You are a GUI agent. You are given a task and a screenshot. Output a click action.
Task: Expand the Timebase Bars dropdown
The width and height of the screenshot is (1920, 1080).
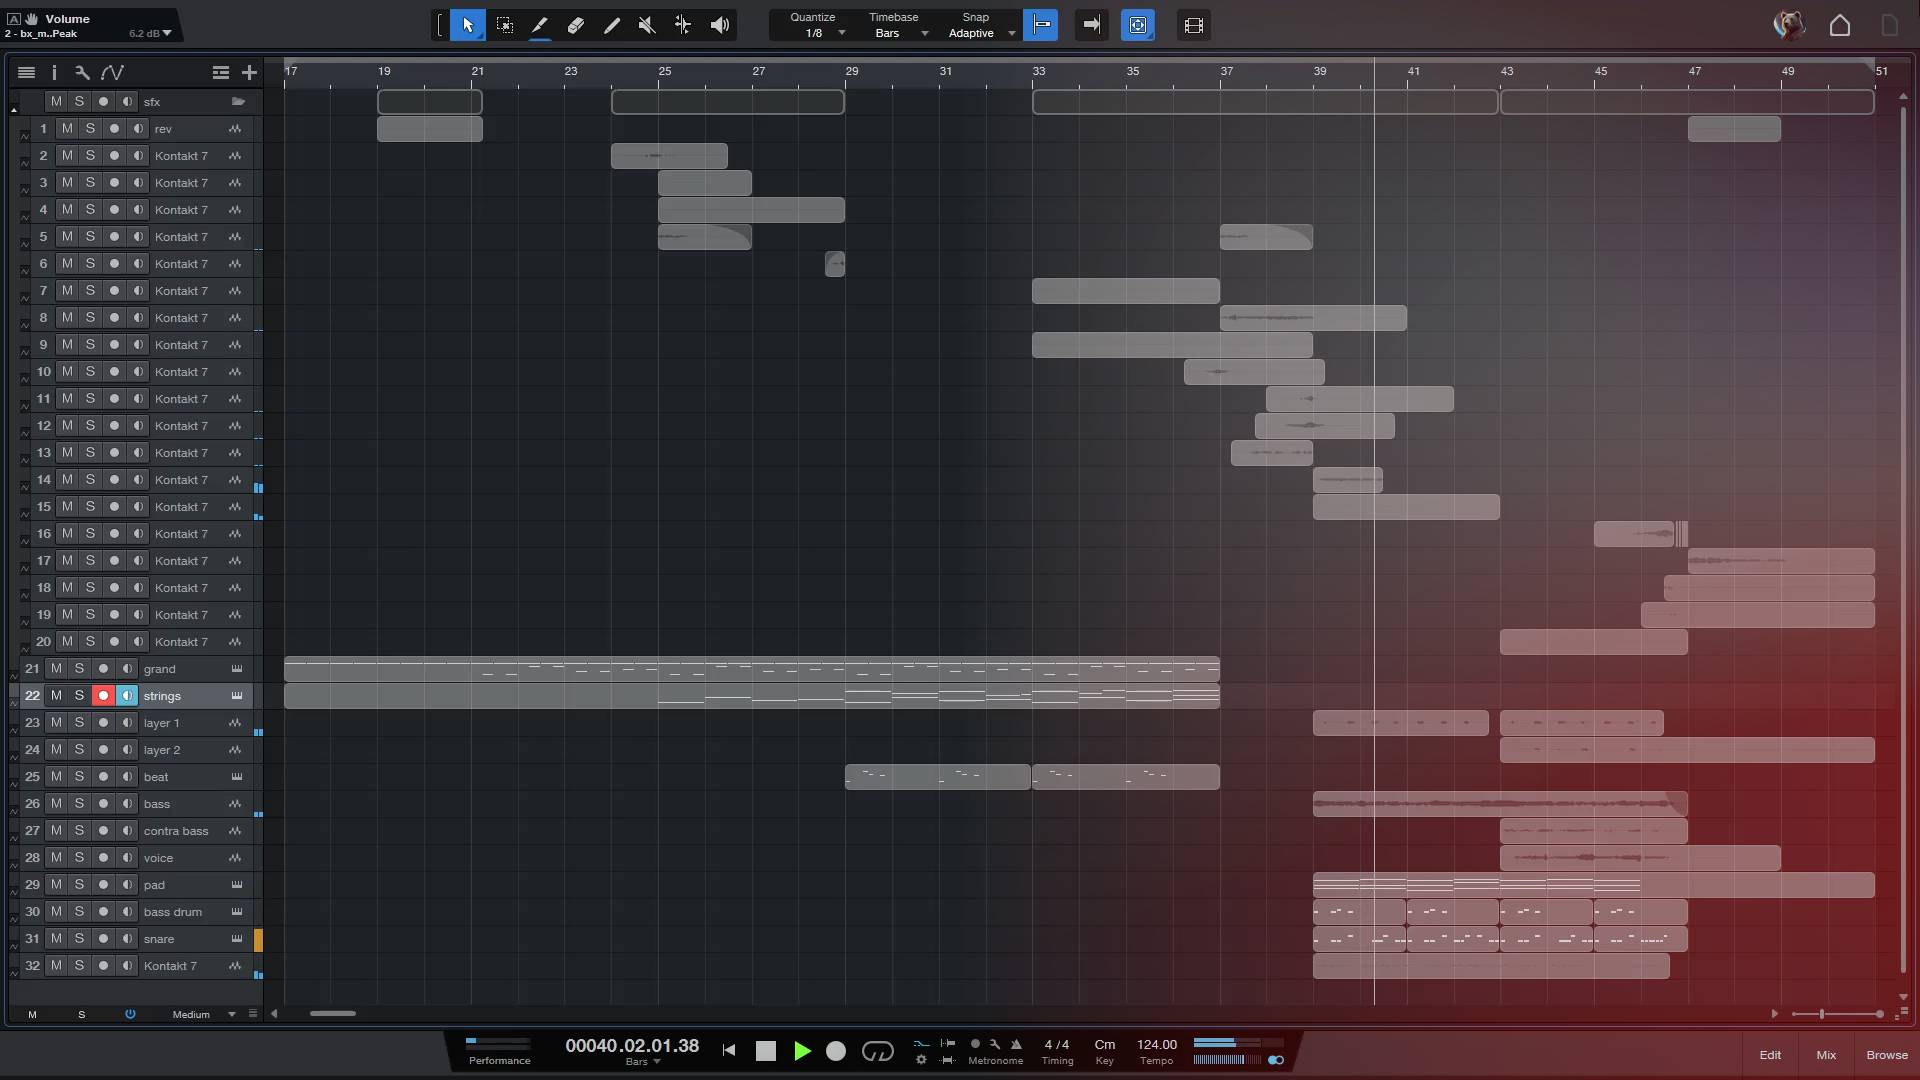(x=924, y=33)
